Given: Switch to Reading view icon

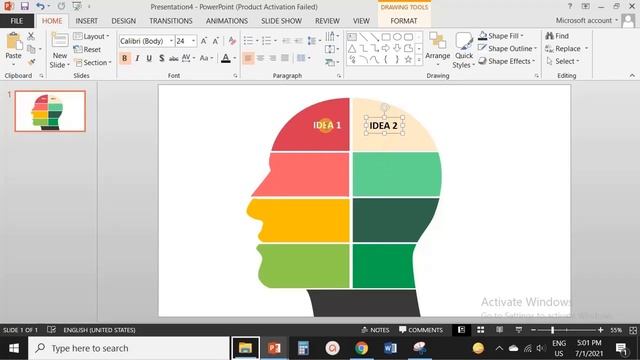Looking at the screenshot, I should coord(499,329).
